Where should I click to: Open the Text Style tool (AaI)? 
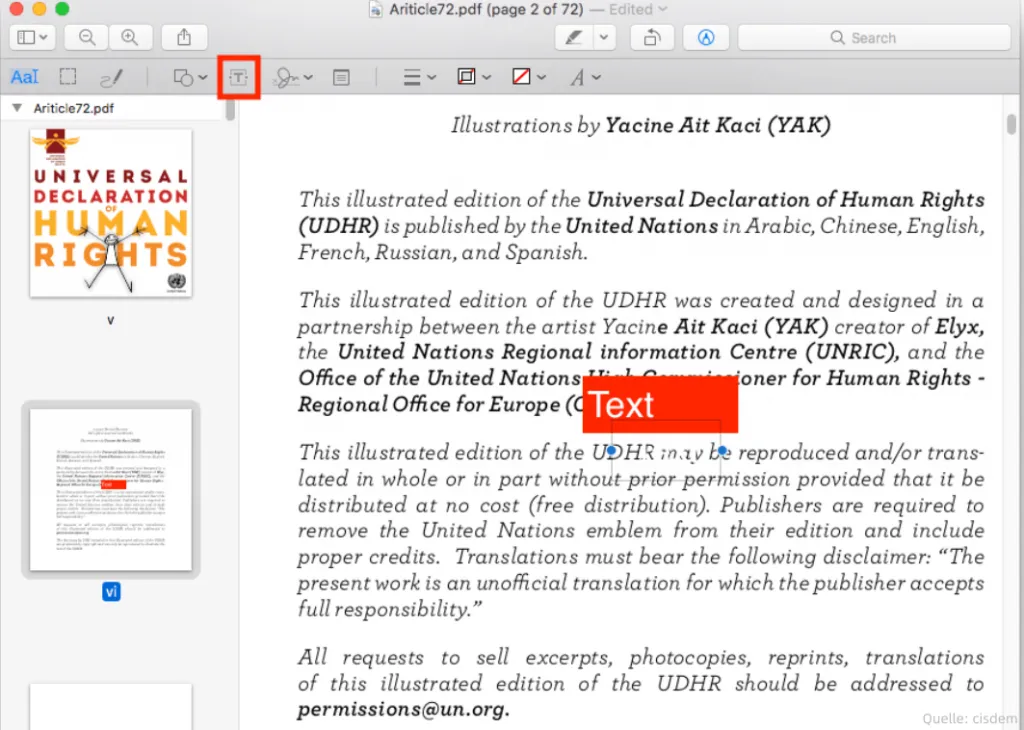point(23,77)
